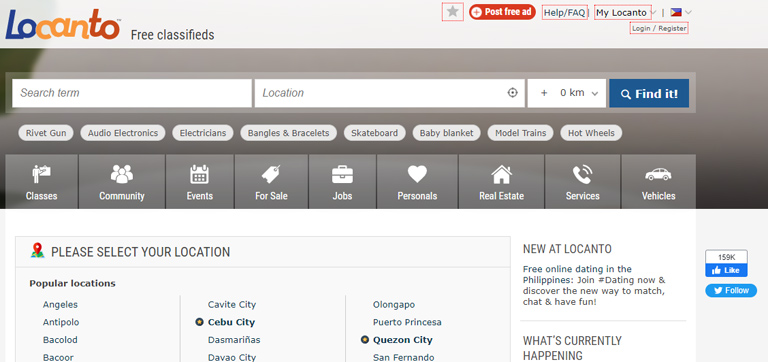Image resolution: width=768 pixels, height=362 pixels.
Task: Expand the My Locanto dropdown
Action: 625,13
